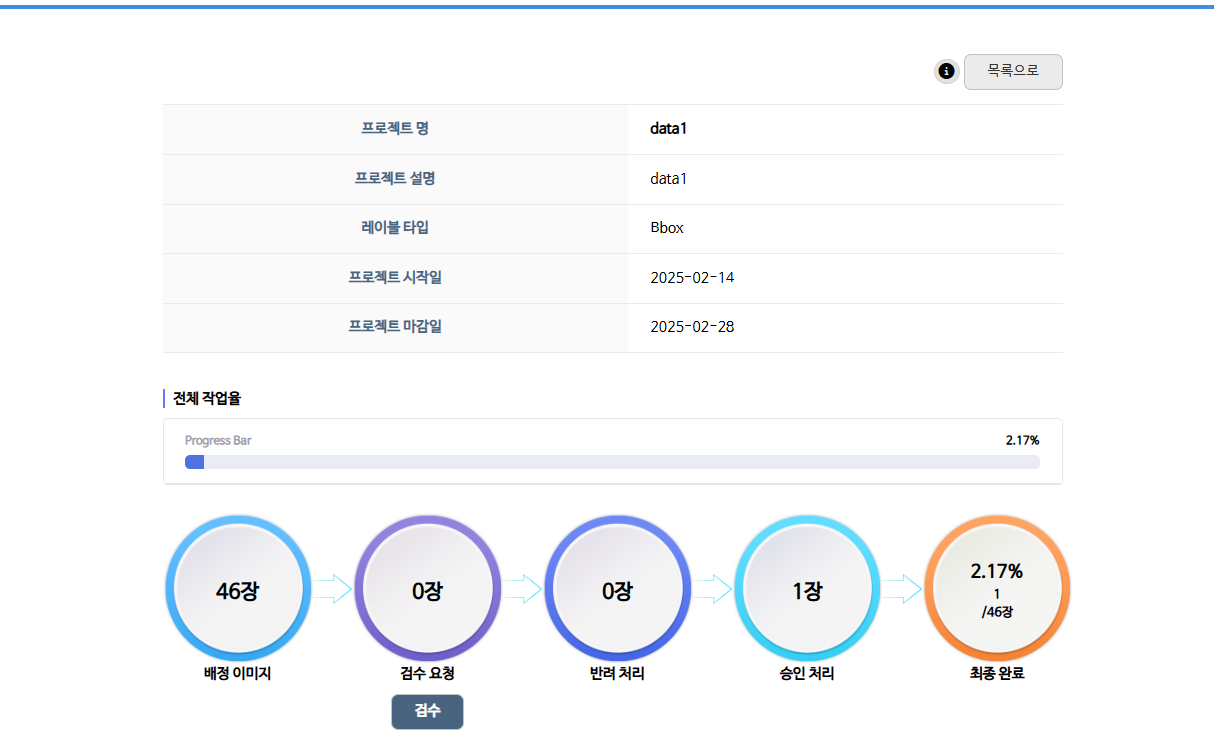Screen dimensions: 1214x749
Task: Open the cyan 1장 승인 처리 circle
Action: 807,589
